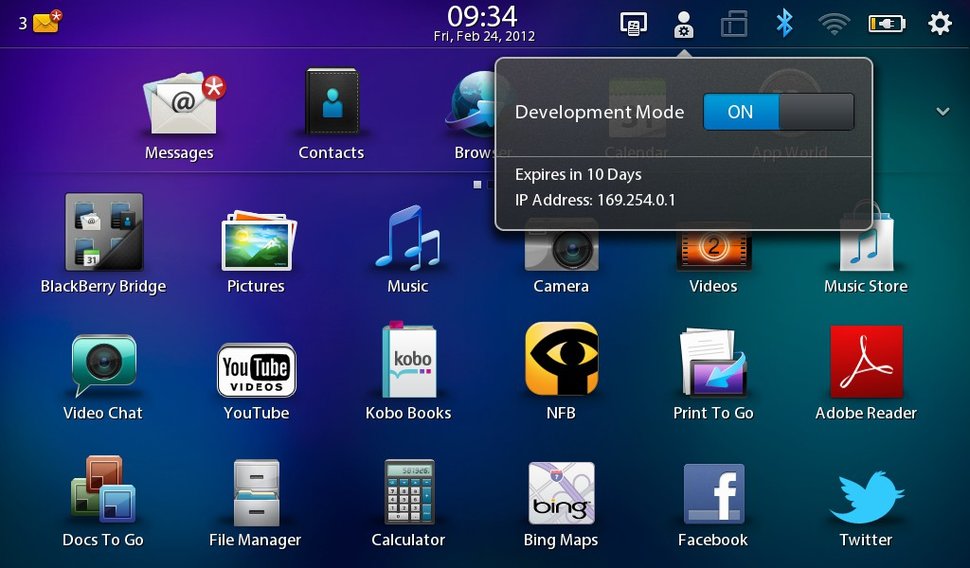Click the Development Mode status bar icon
Image resolution: width=970 pixels, height=568 pixels.
click(x=684, y=25)
